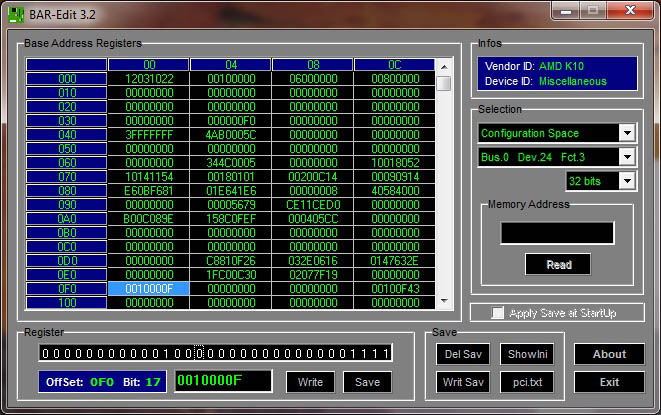Image resolution: width=661 pixels, height=415 pixels.
Task: Click the 0C column header
Action: coord(395,65)
